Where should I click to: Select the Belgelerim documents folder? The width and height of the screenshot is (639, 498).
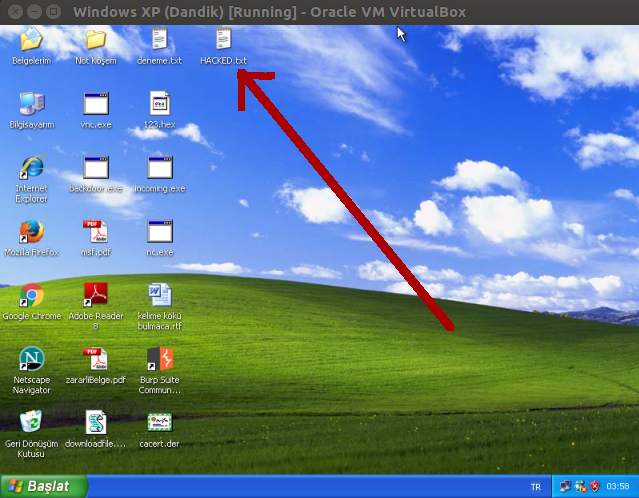[31, 41]
